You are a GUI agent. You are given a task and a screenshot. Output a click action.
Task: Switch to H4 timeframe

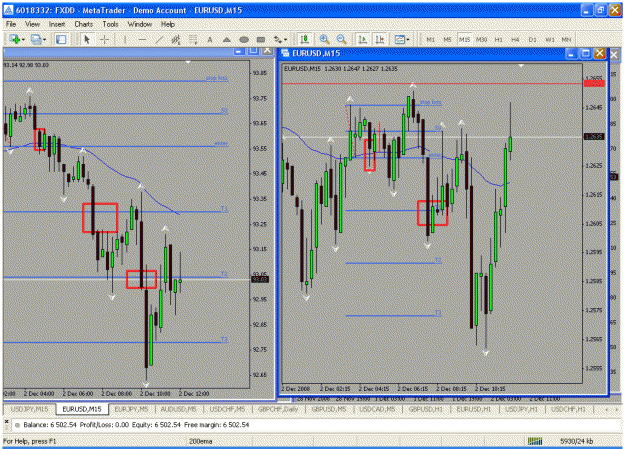click(x=515, y=39)
